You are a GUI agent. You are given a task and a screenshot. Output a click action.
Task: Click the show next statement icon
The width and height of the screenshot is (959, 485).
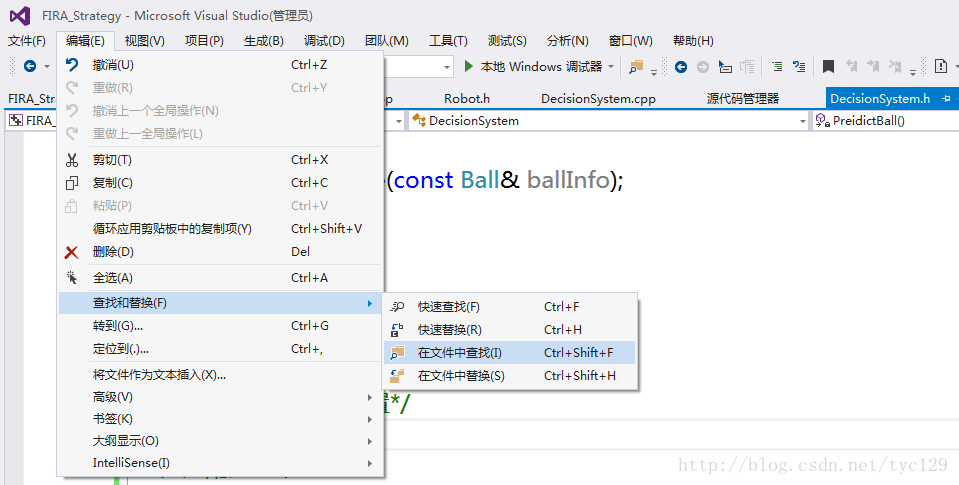coord(725,67)
